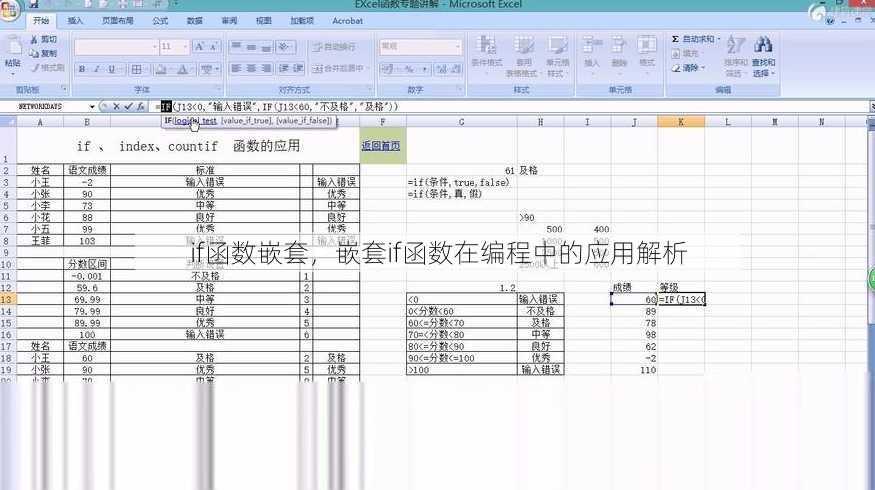Image resolution: width=875 pixels, height=490 pixels.
Task: Click the Format cells (格式) icon
Action: pyautogui.click(x=647, y=46)
